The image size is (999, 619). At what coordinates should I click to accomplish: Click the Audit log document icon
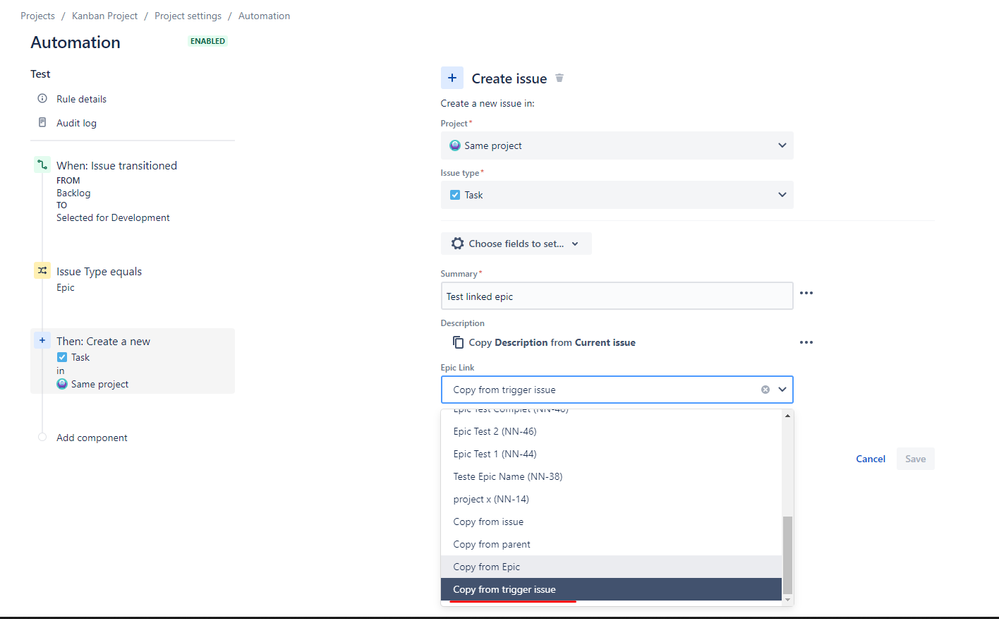(42, 122)
